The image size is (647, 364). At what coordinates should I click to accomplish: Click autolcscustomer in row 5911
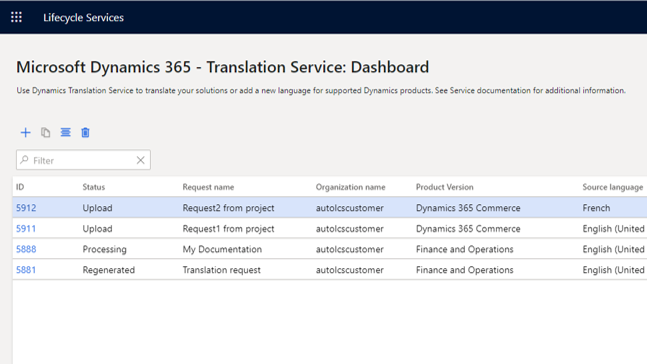pos(349,229)
